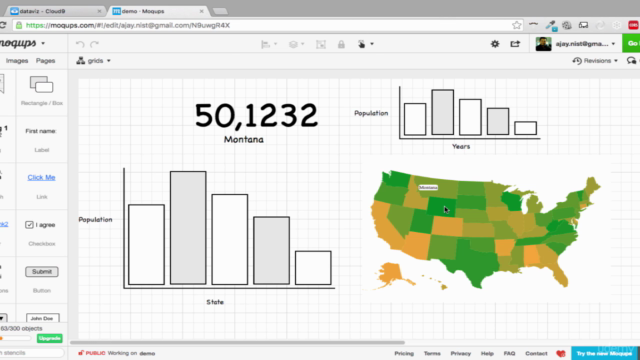Open the Revisions dropdown
Screen dimensions: 640x360
(x=596, y=61)
